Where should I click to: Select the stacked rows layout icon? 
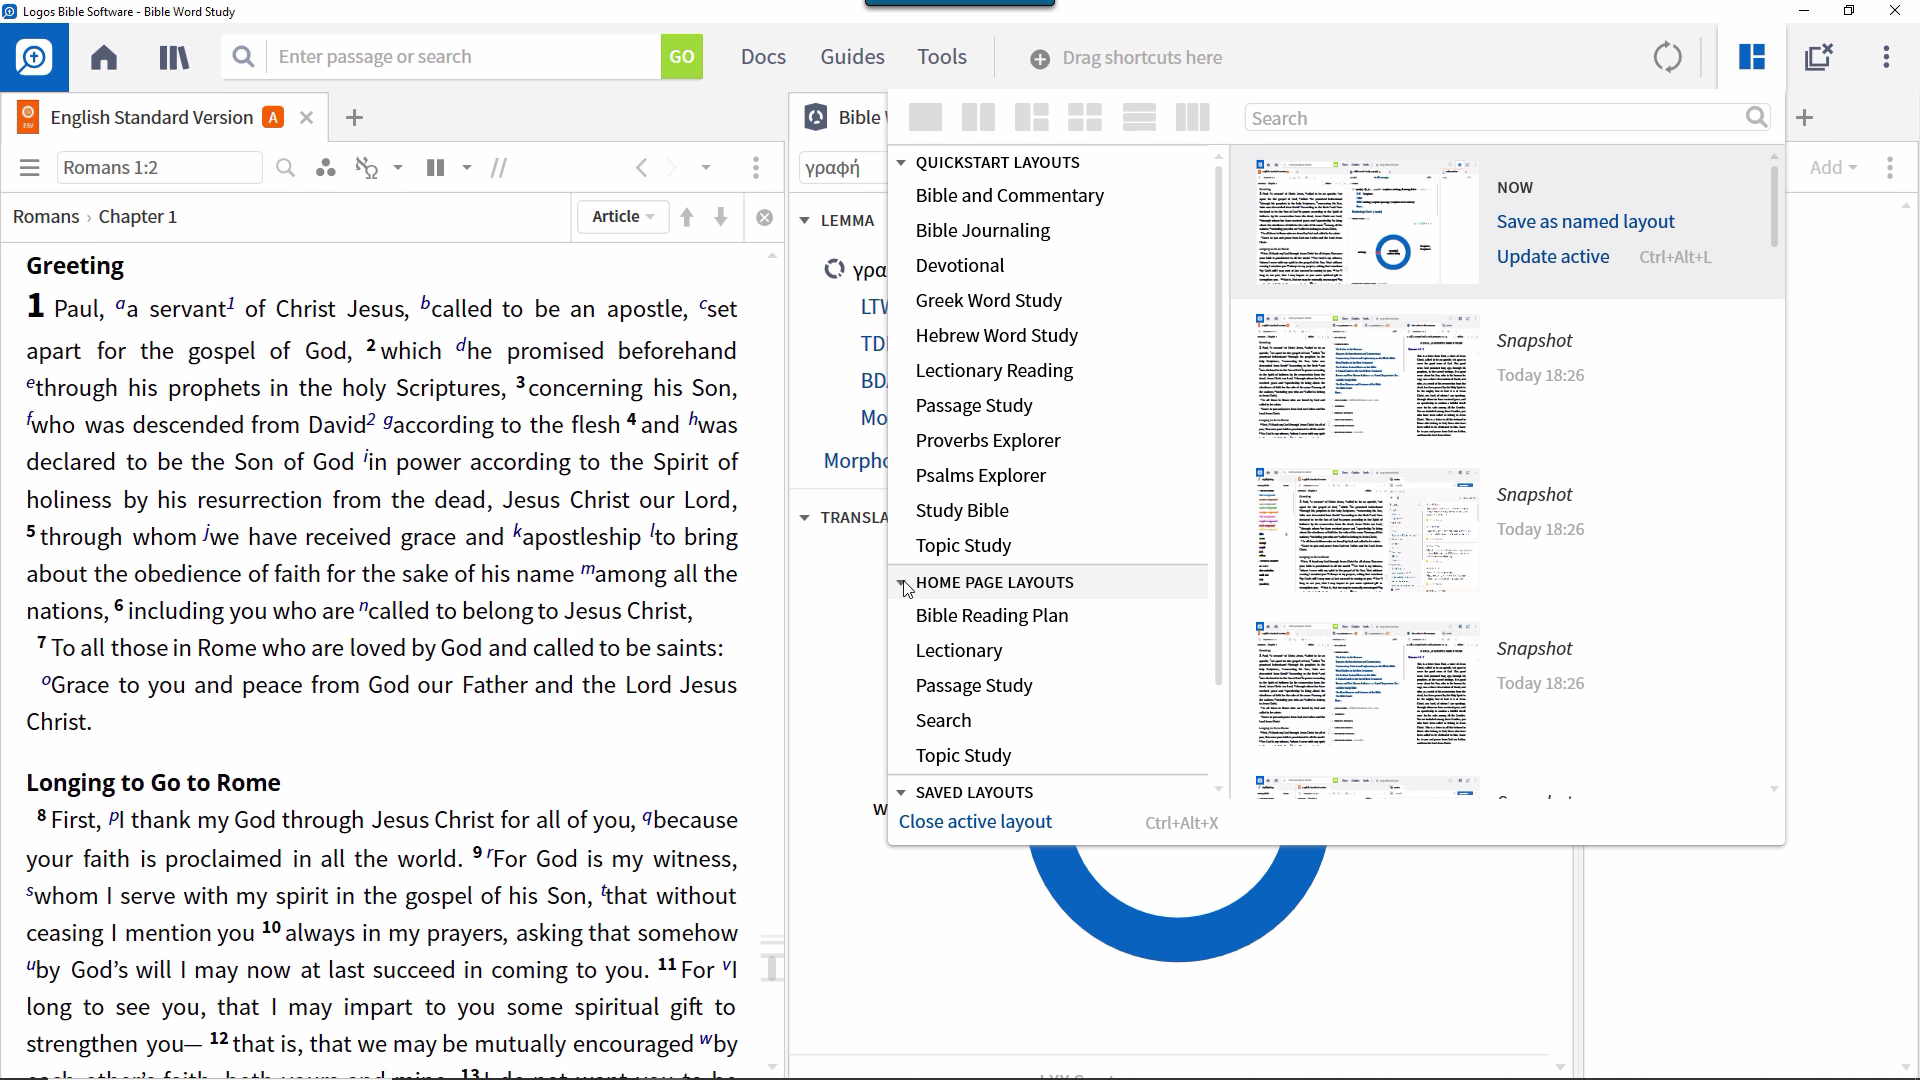pos(1139,118)
